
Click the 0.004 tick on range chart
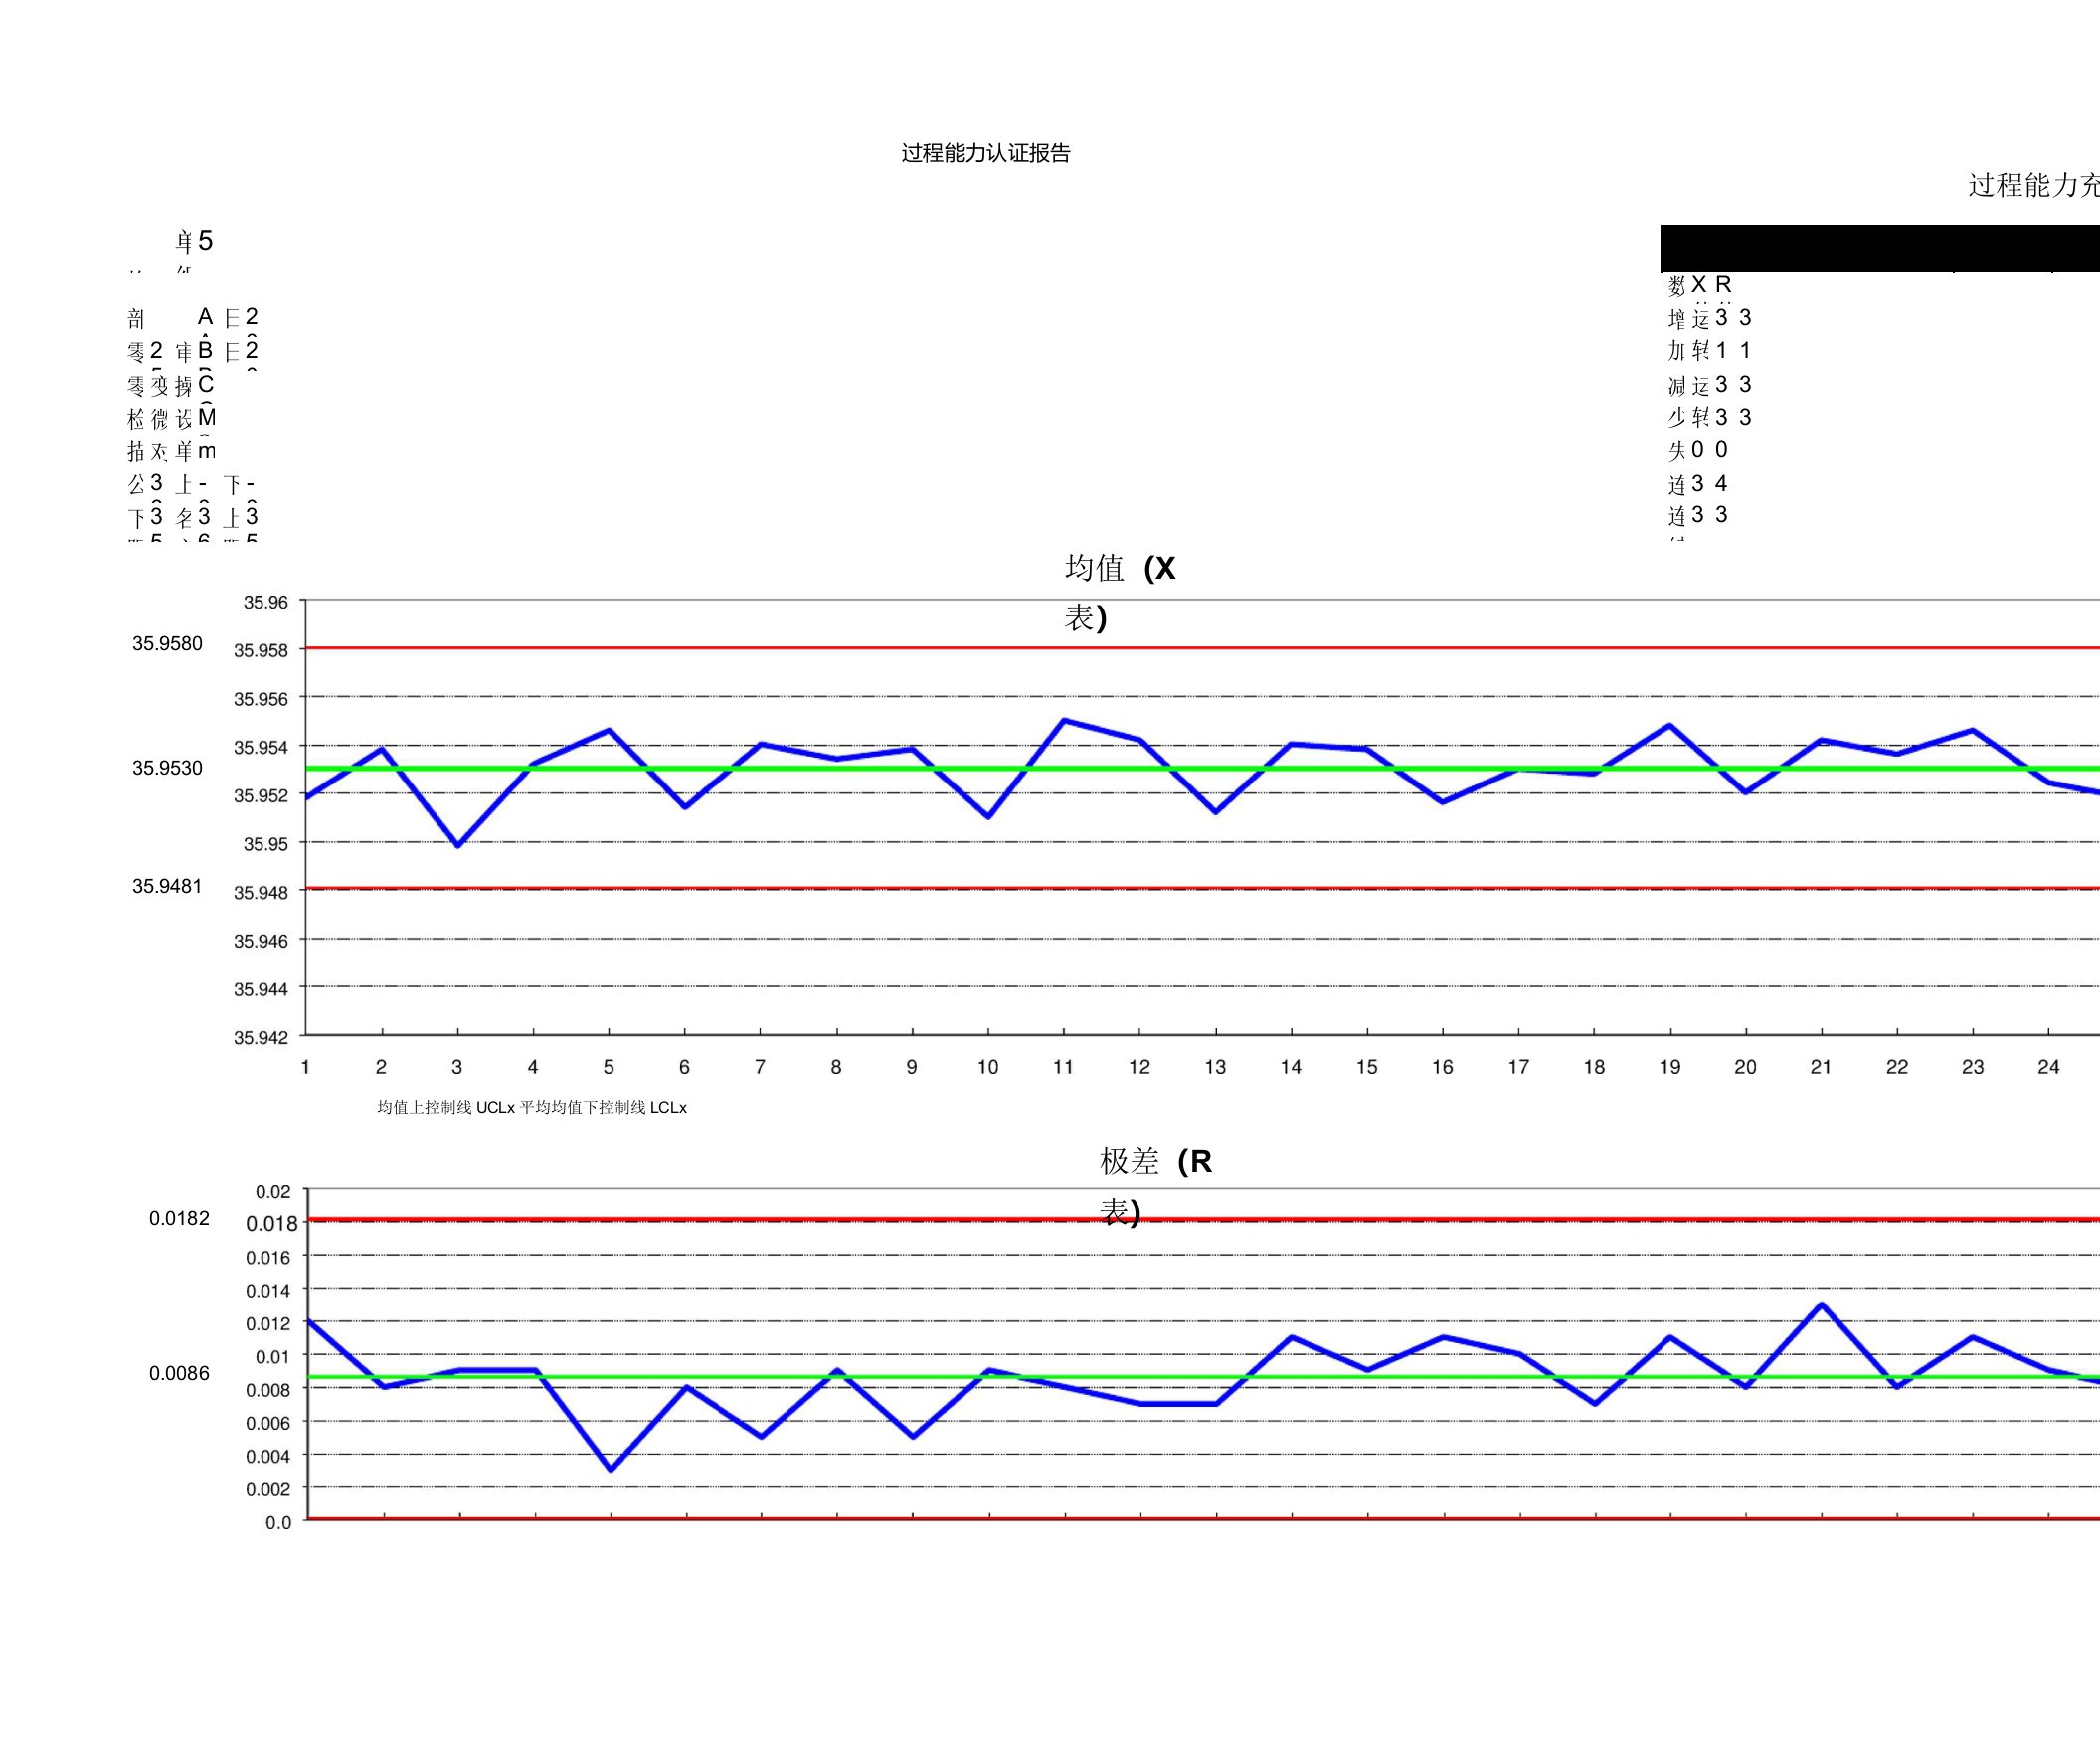(x=268, y=1456)
